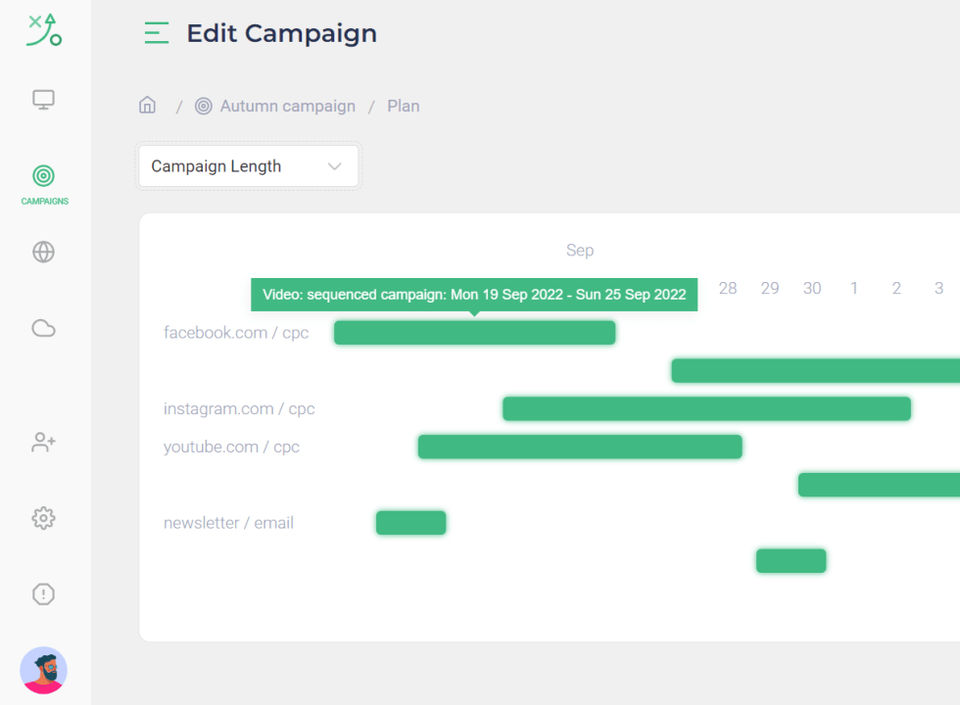This screenshot has width=960, height=705.
Task: Open the globe icon in sidebar
Action: click(x=43, y=252)
